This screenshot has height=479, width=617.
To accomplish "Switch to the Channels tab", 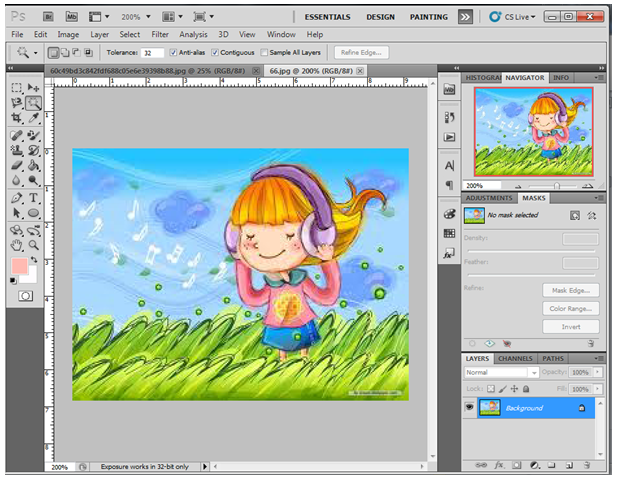I will (516, 358).
